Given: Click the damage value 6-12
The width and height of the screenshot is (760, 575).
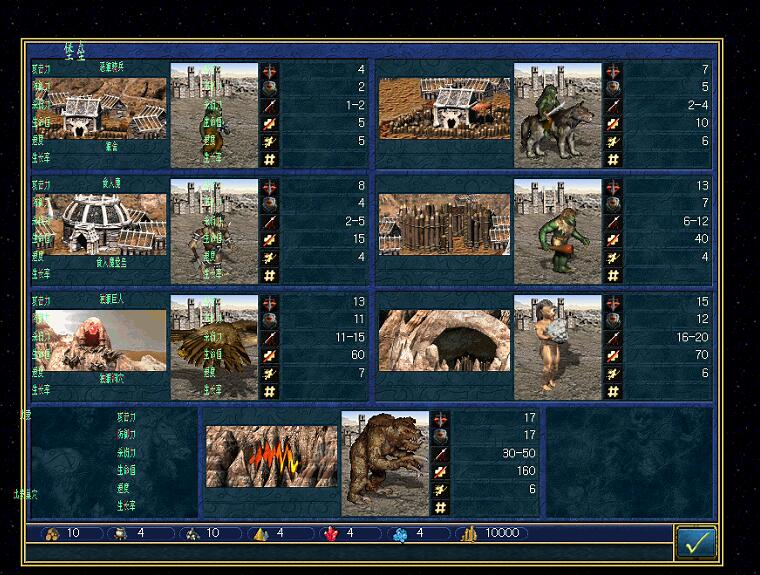Looking at the screenshot, I should point(696,221).
